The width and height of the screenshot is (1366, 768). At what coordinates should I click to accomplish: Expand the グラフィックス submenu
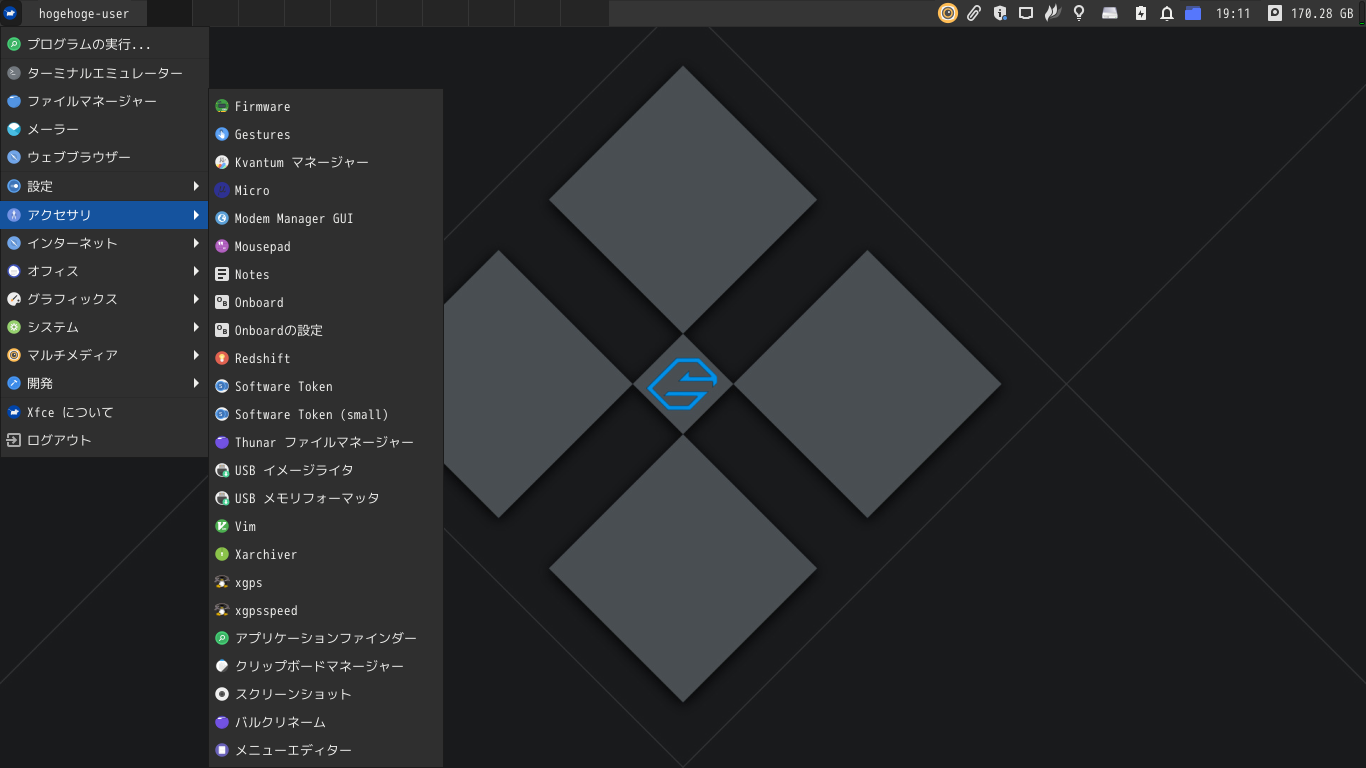(x=105, y=299)
